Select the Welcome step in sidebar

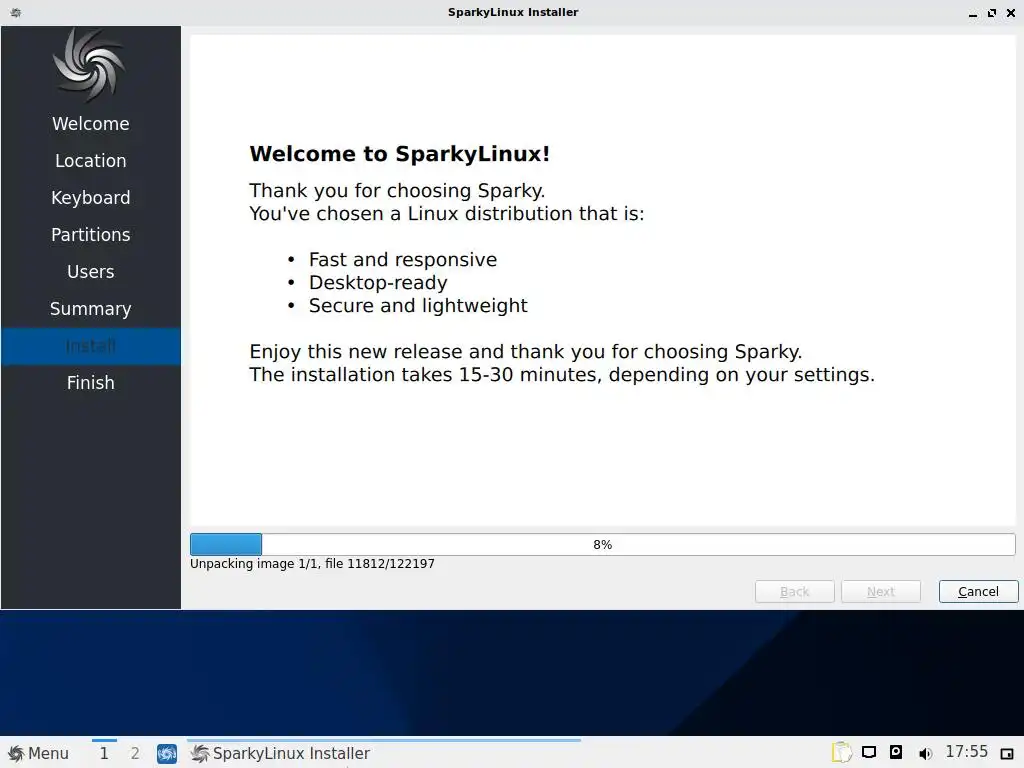click(x=91, y=123)
